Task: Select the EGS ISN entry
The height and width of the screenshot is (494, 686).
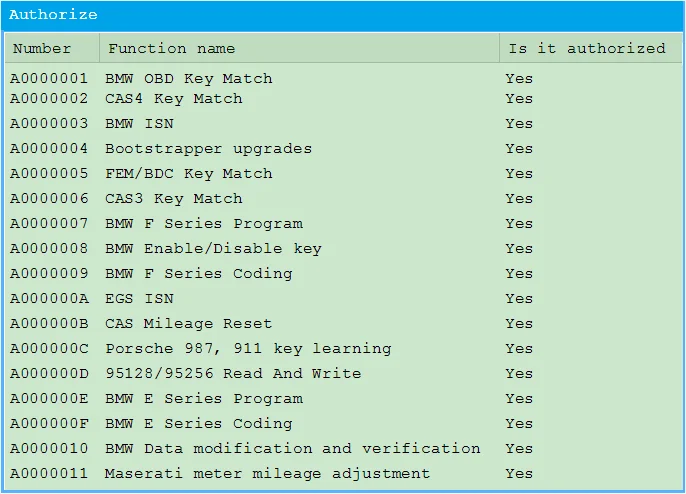Action: pyautogui.click(x=139, y=299)
